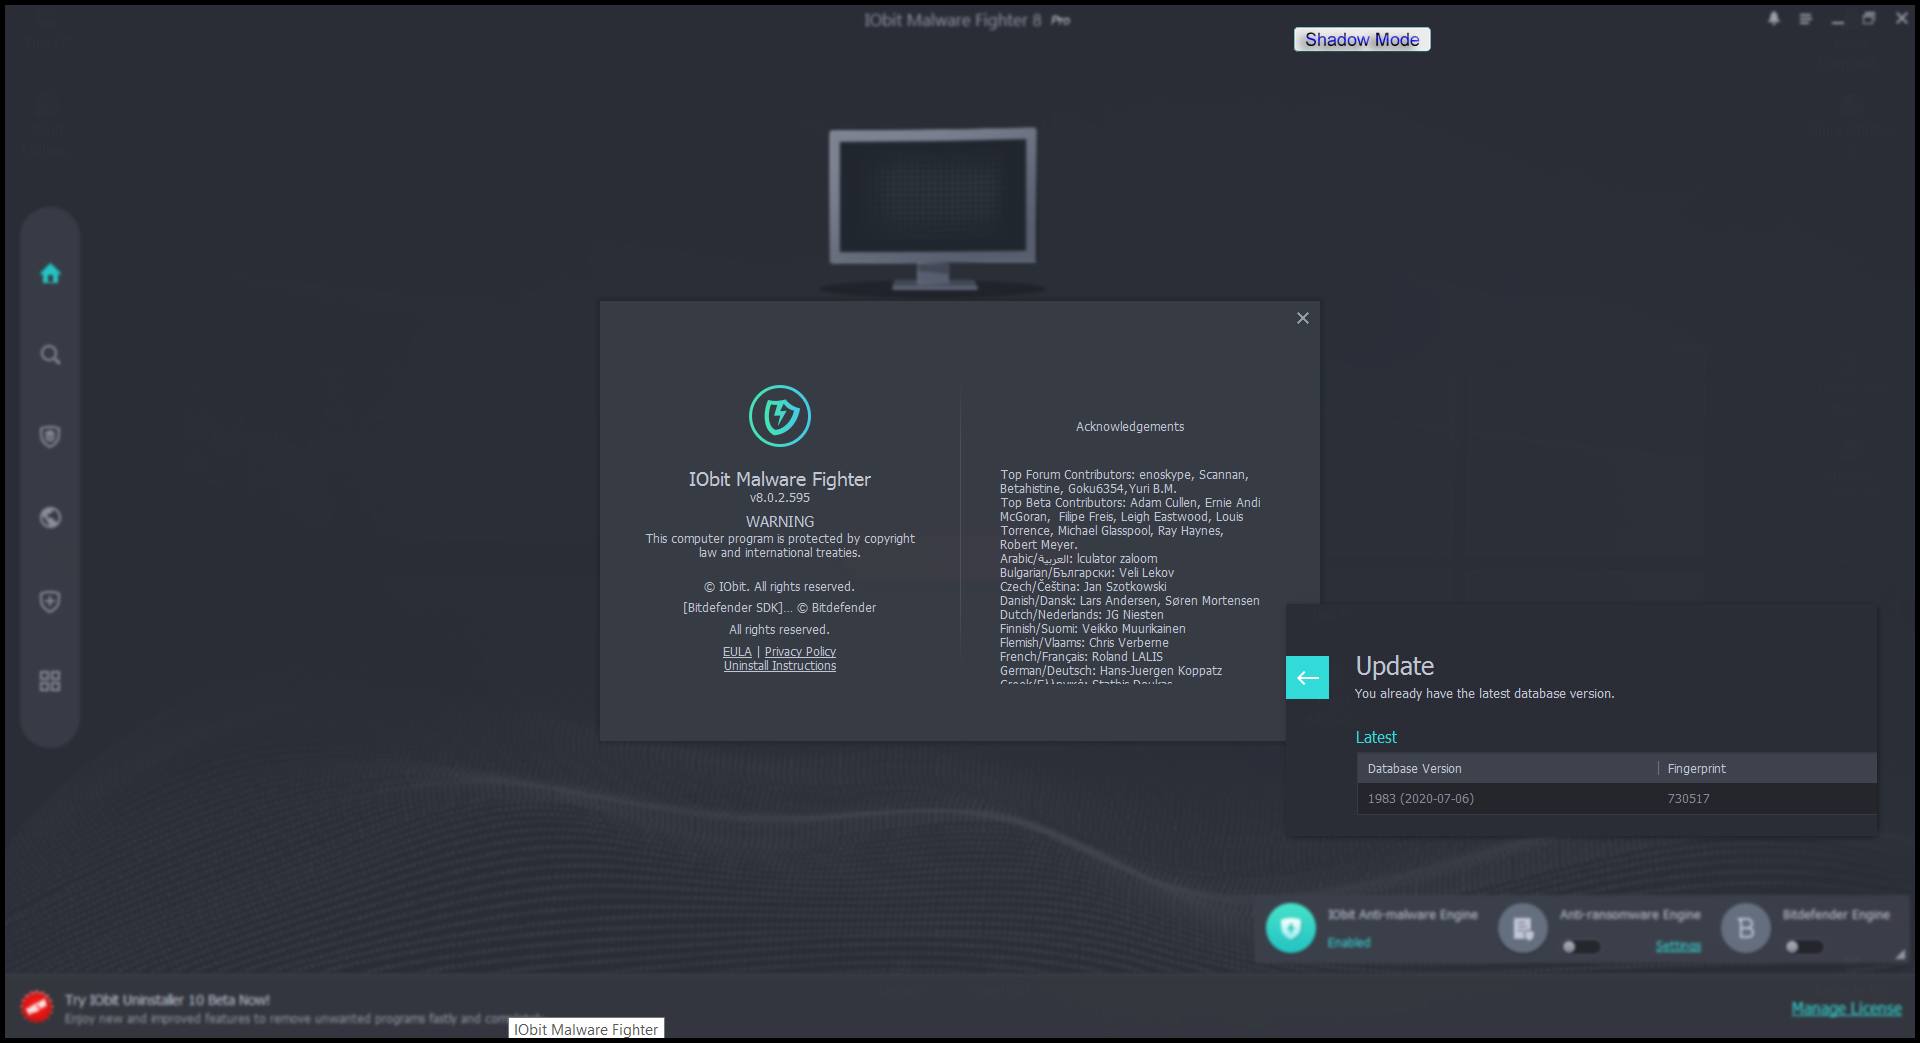Open the Protect shield section in sidebar

coord(50,436)
